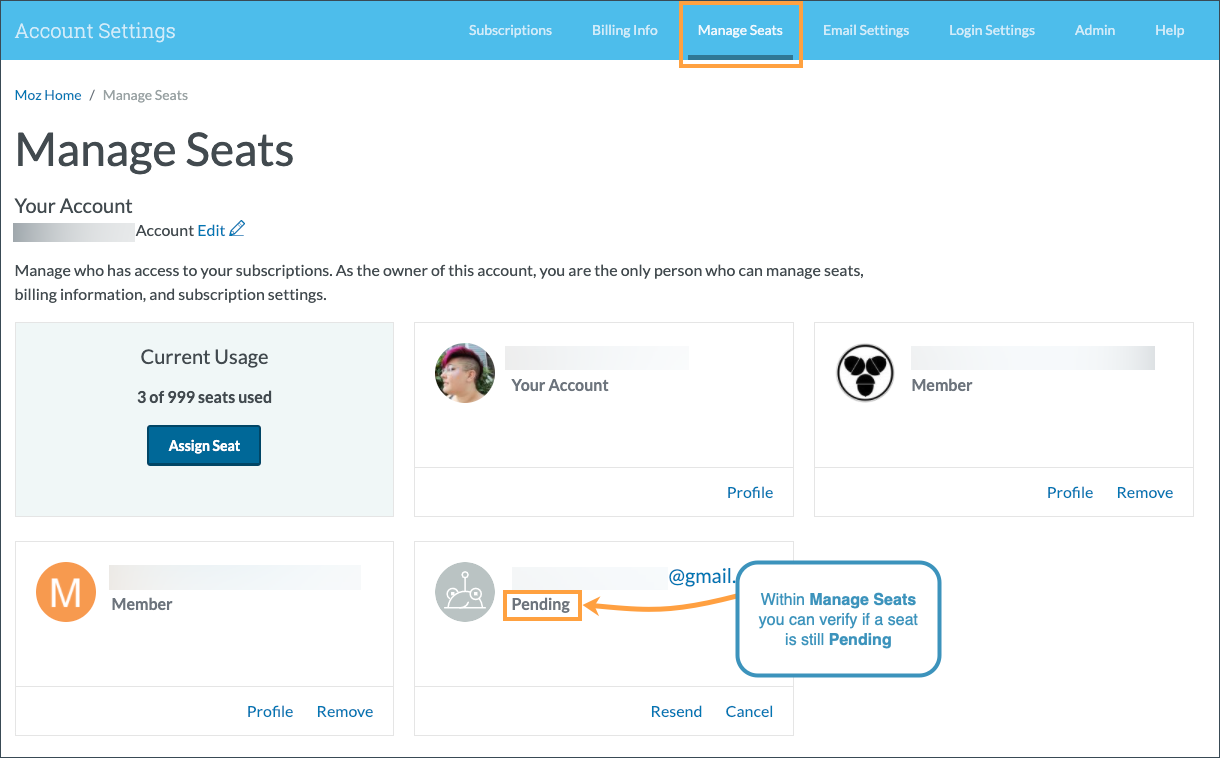
Task: Switch to the Manage Seats tab
Action: (740, 30)
